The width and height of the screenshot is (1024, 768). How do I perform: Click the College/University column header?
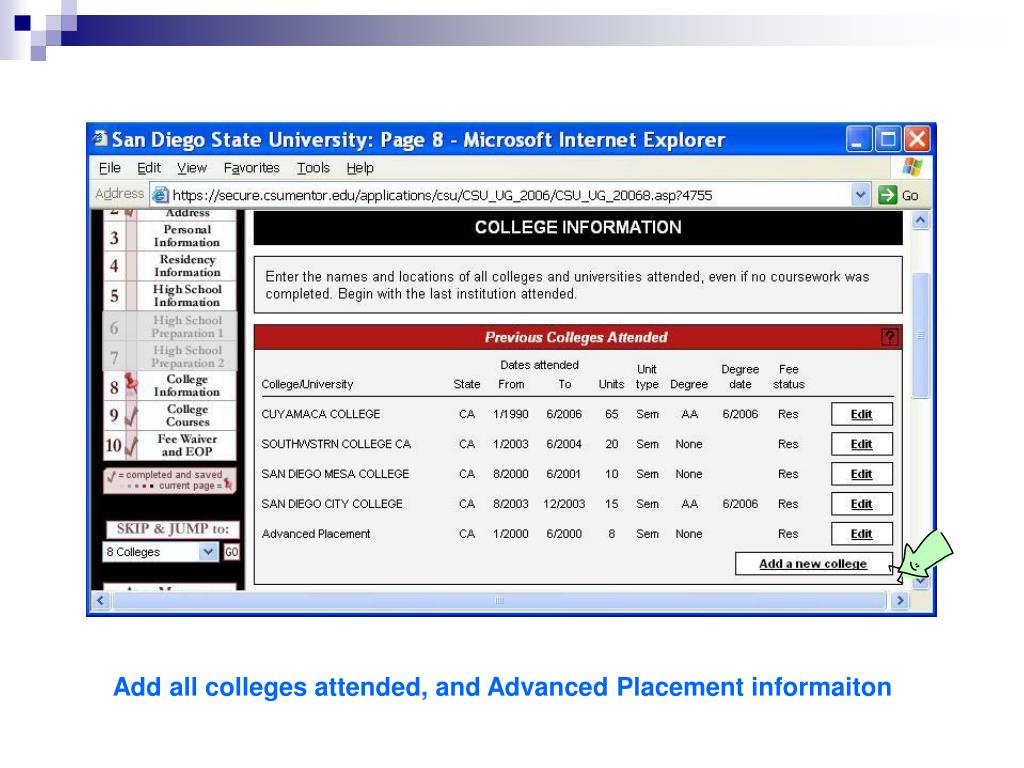307,384
